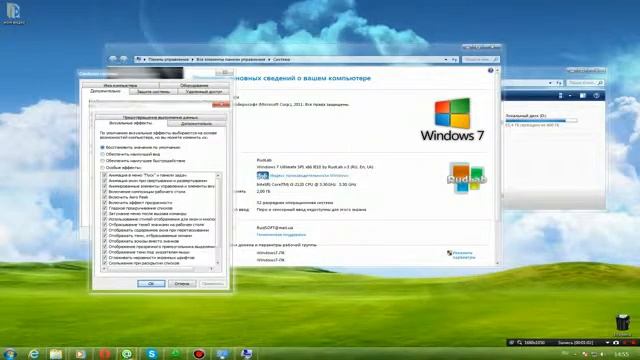Toggle 'Отображение тени под указателем мыши' checkbox
The width and height of the screenshot is (640, 360).
(x=105, y=252)
